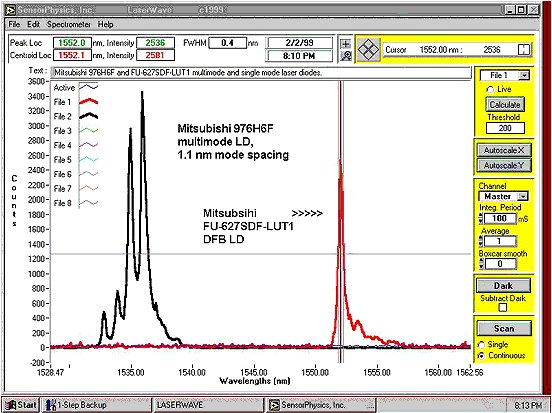Click the Boxcar smooth value field

click(x=500, y=264)
